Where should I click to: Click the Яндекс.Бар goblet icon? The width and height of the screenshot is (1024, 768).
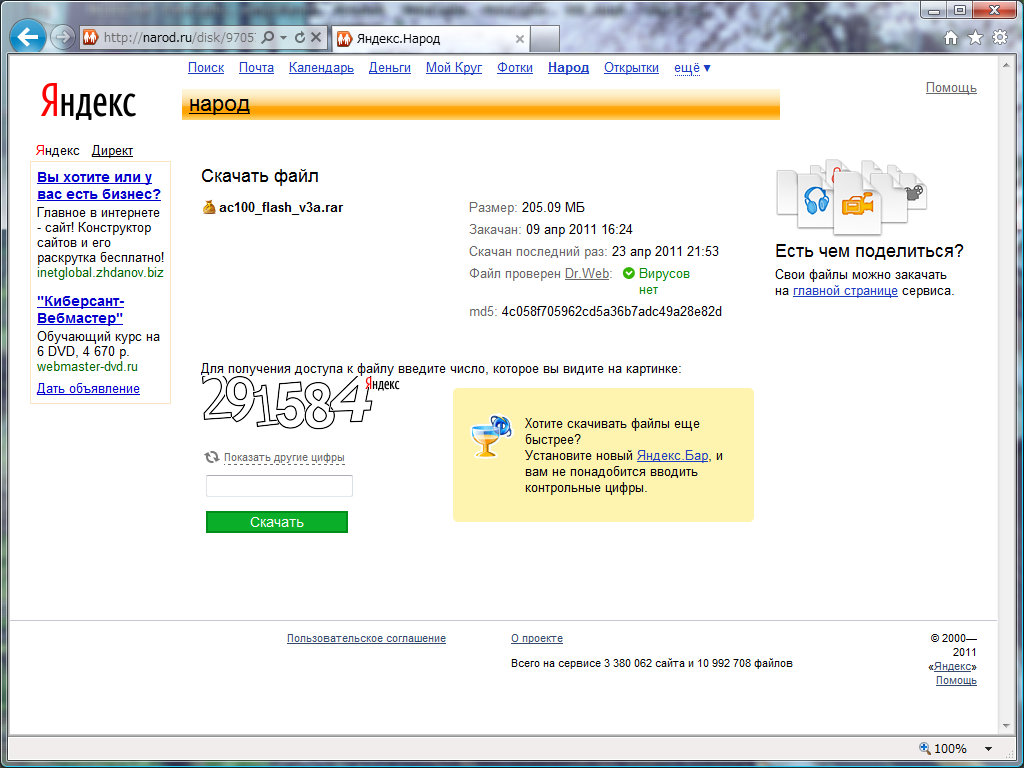[x=491, y=436]
